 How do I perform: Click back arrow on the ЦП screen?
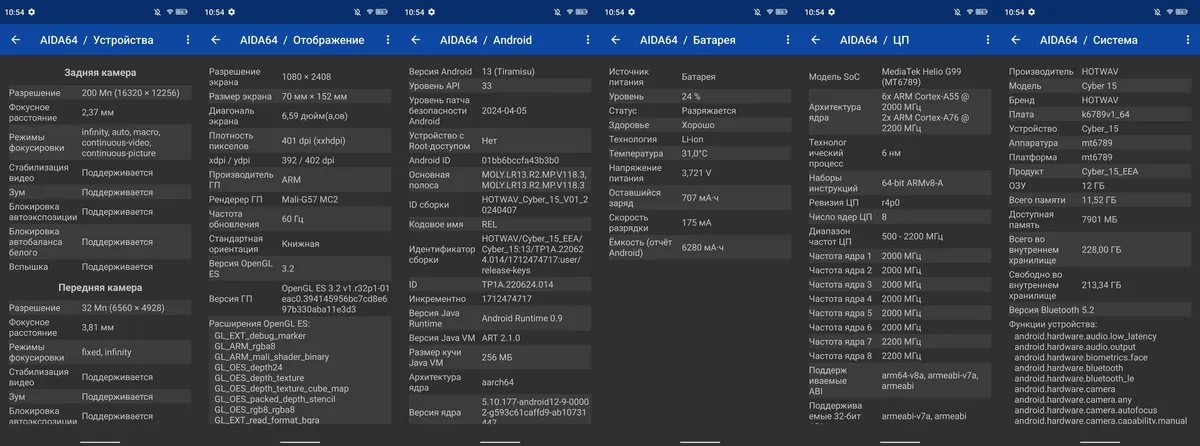[816, 40]
